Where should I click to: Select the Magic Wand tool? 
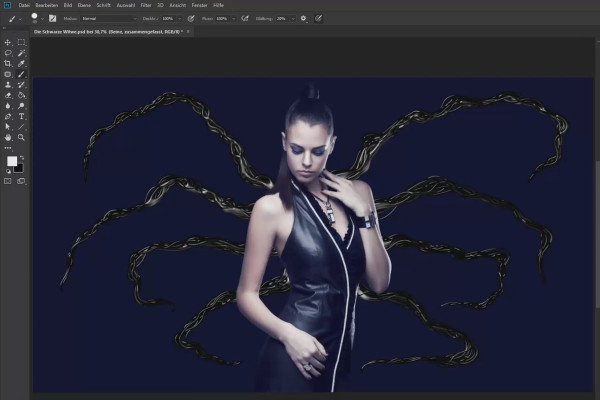[x=21, y=53]
